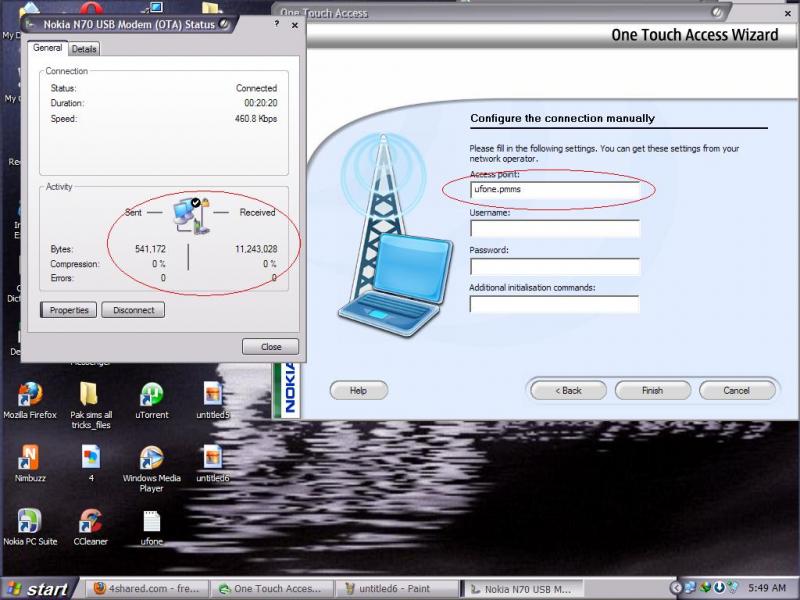Launch Windows Media Player shortcut
The width and height of the screenshot is (800, 600).
tap(152, 468)
